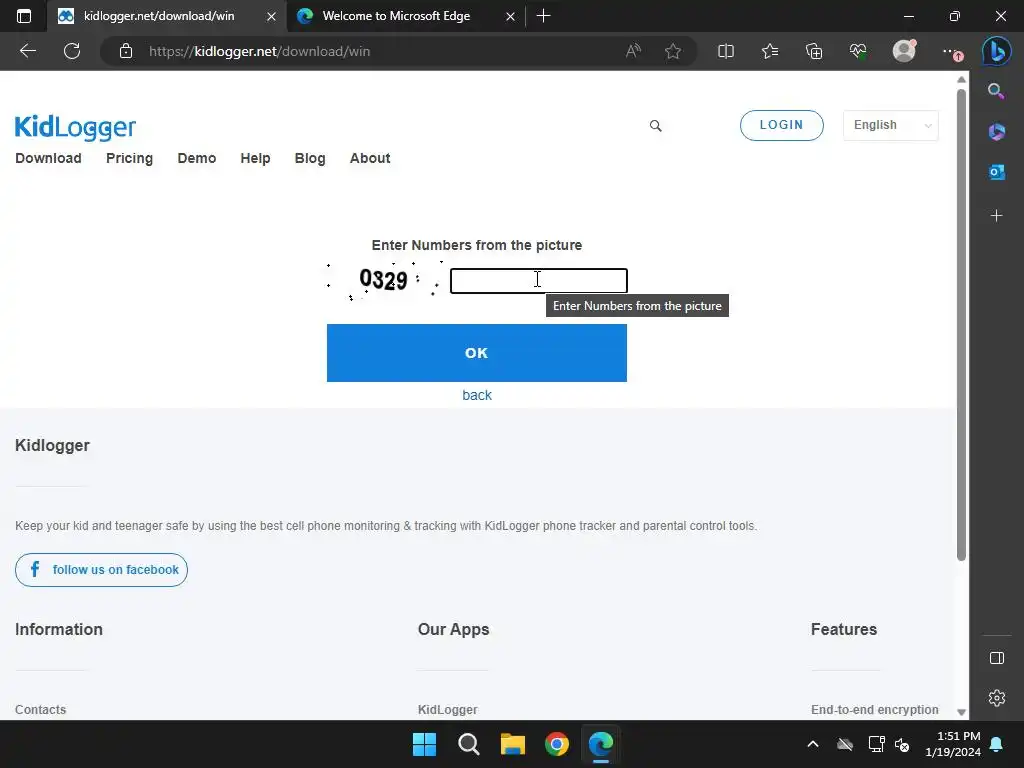Open taskbar clock showing 1:51 PM
The width and height of the screenshot is (1024, 768).
tap(953, 744)
